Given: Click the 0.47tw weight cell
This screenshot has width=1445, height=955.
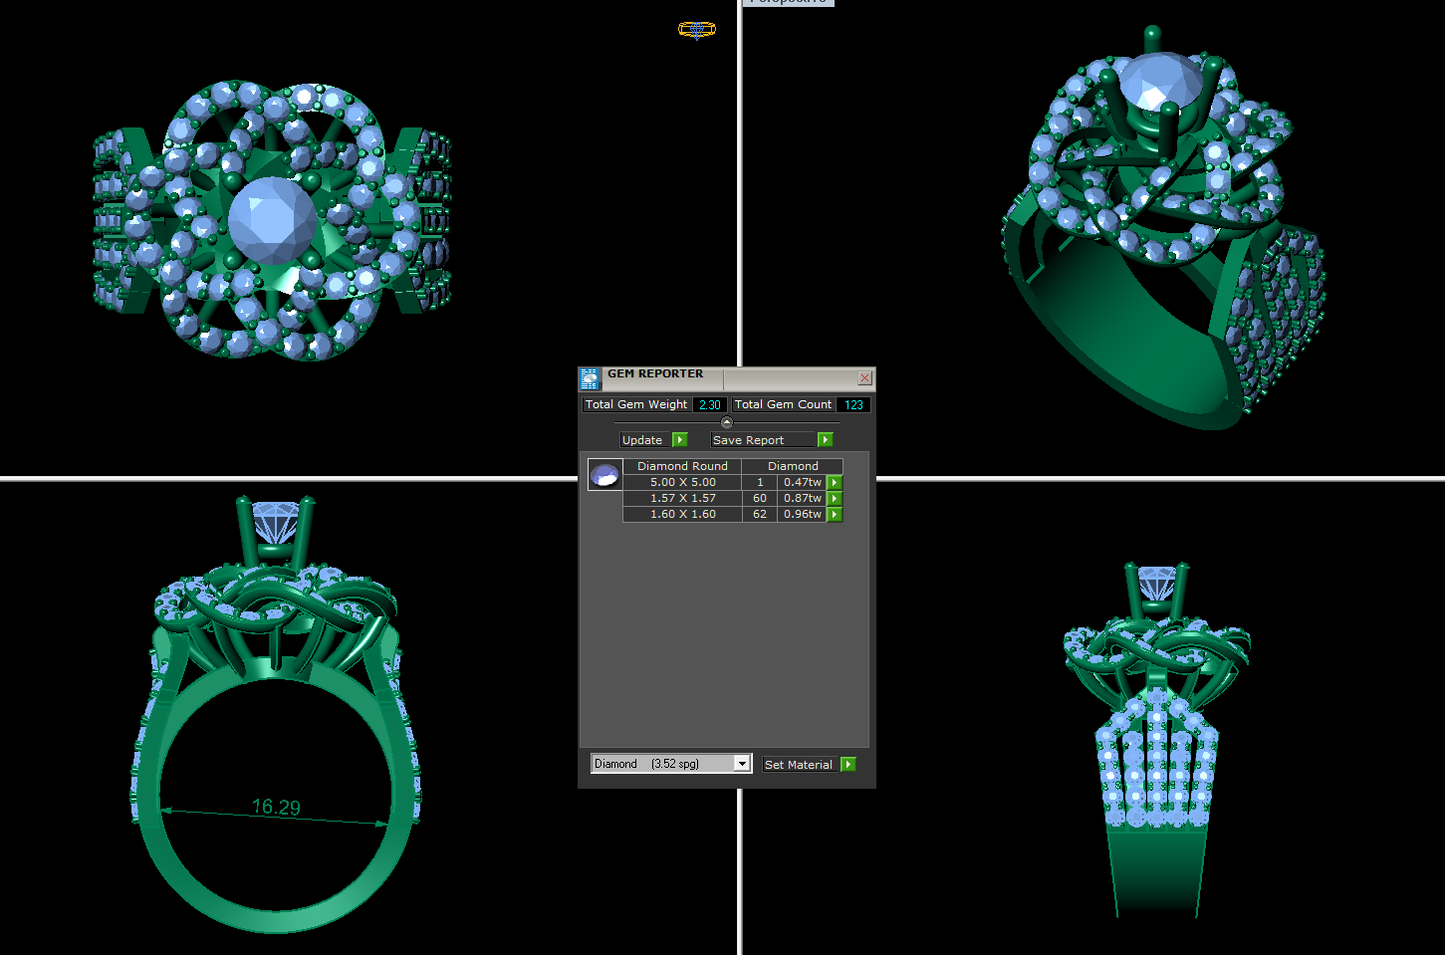Looking at the screenshot, I should (x=802, y=482).
